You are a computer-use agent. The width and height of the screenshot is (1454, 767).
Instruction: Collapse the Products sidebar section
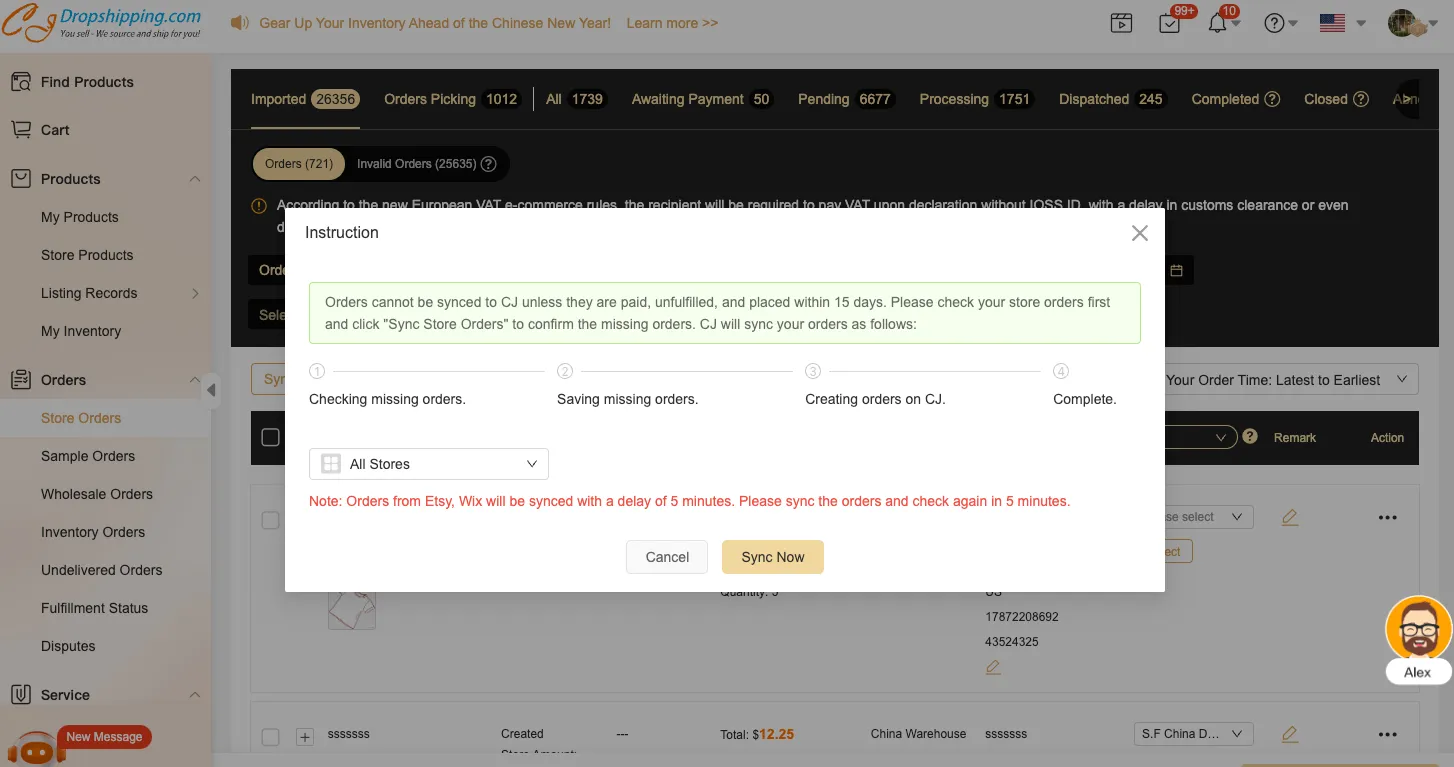(195, 179)
